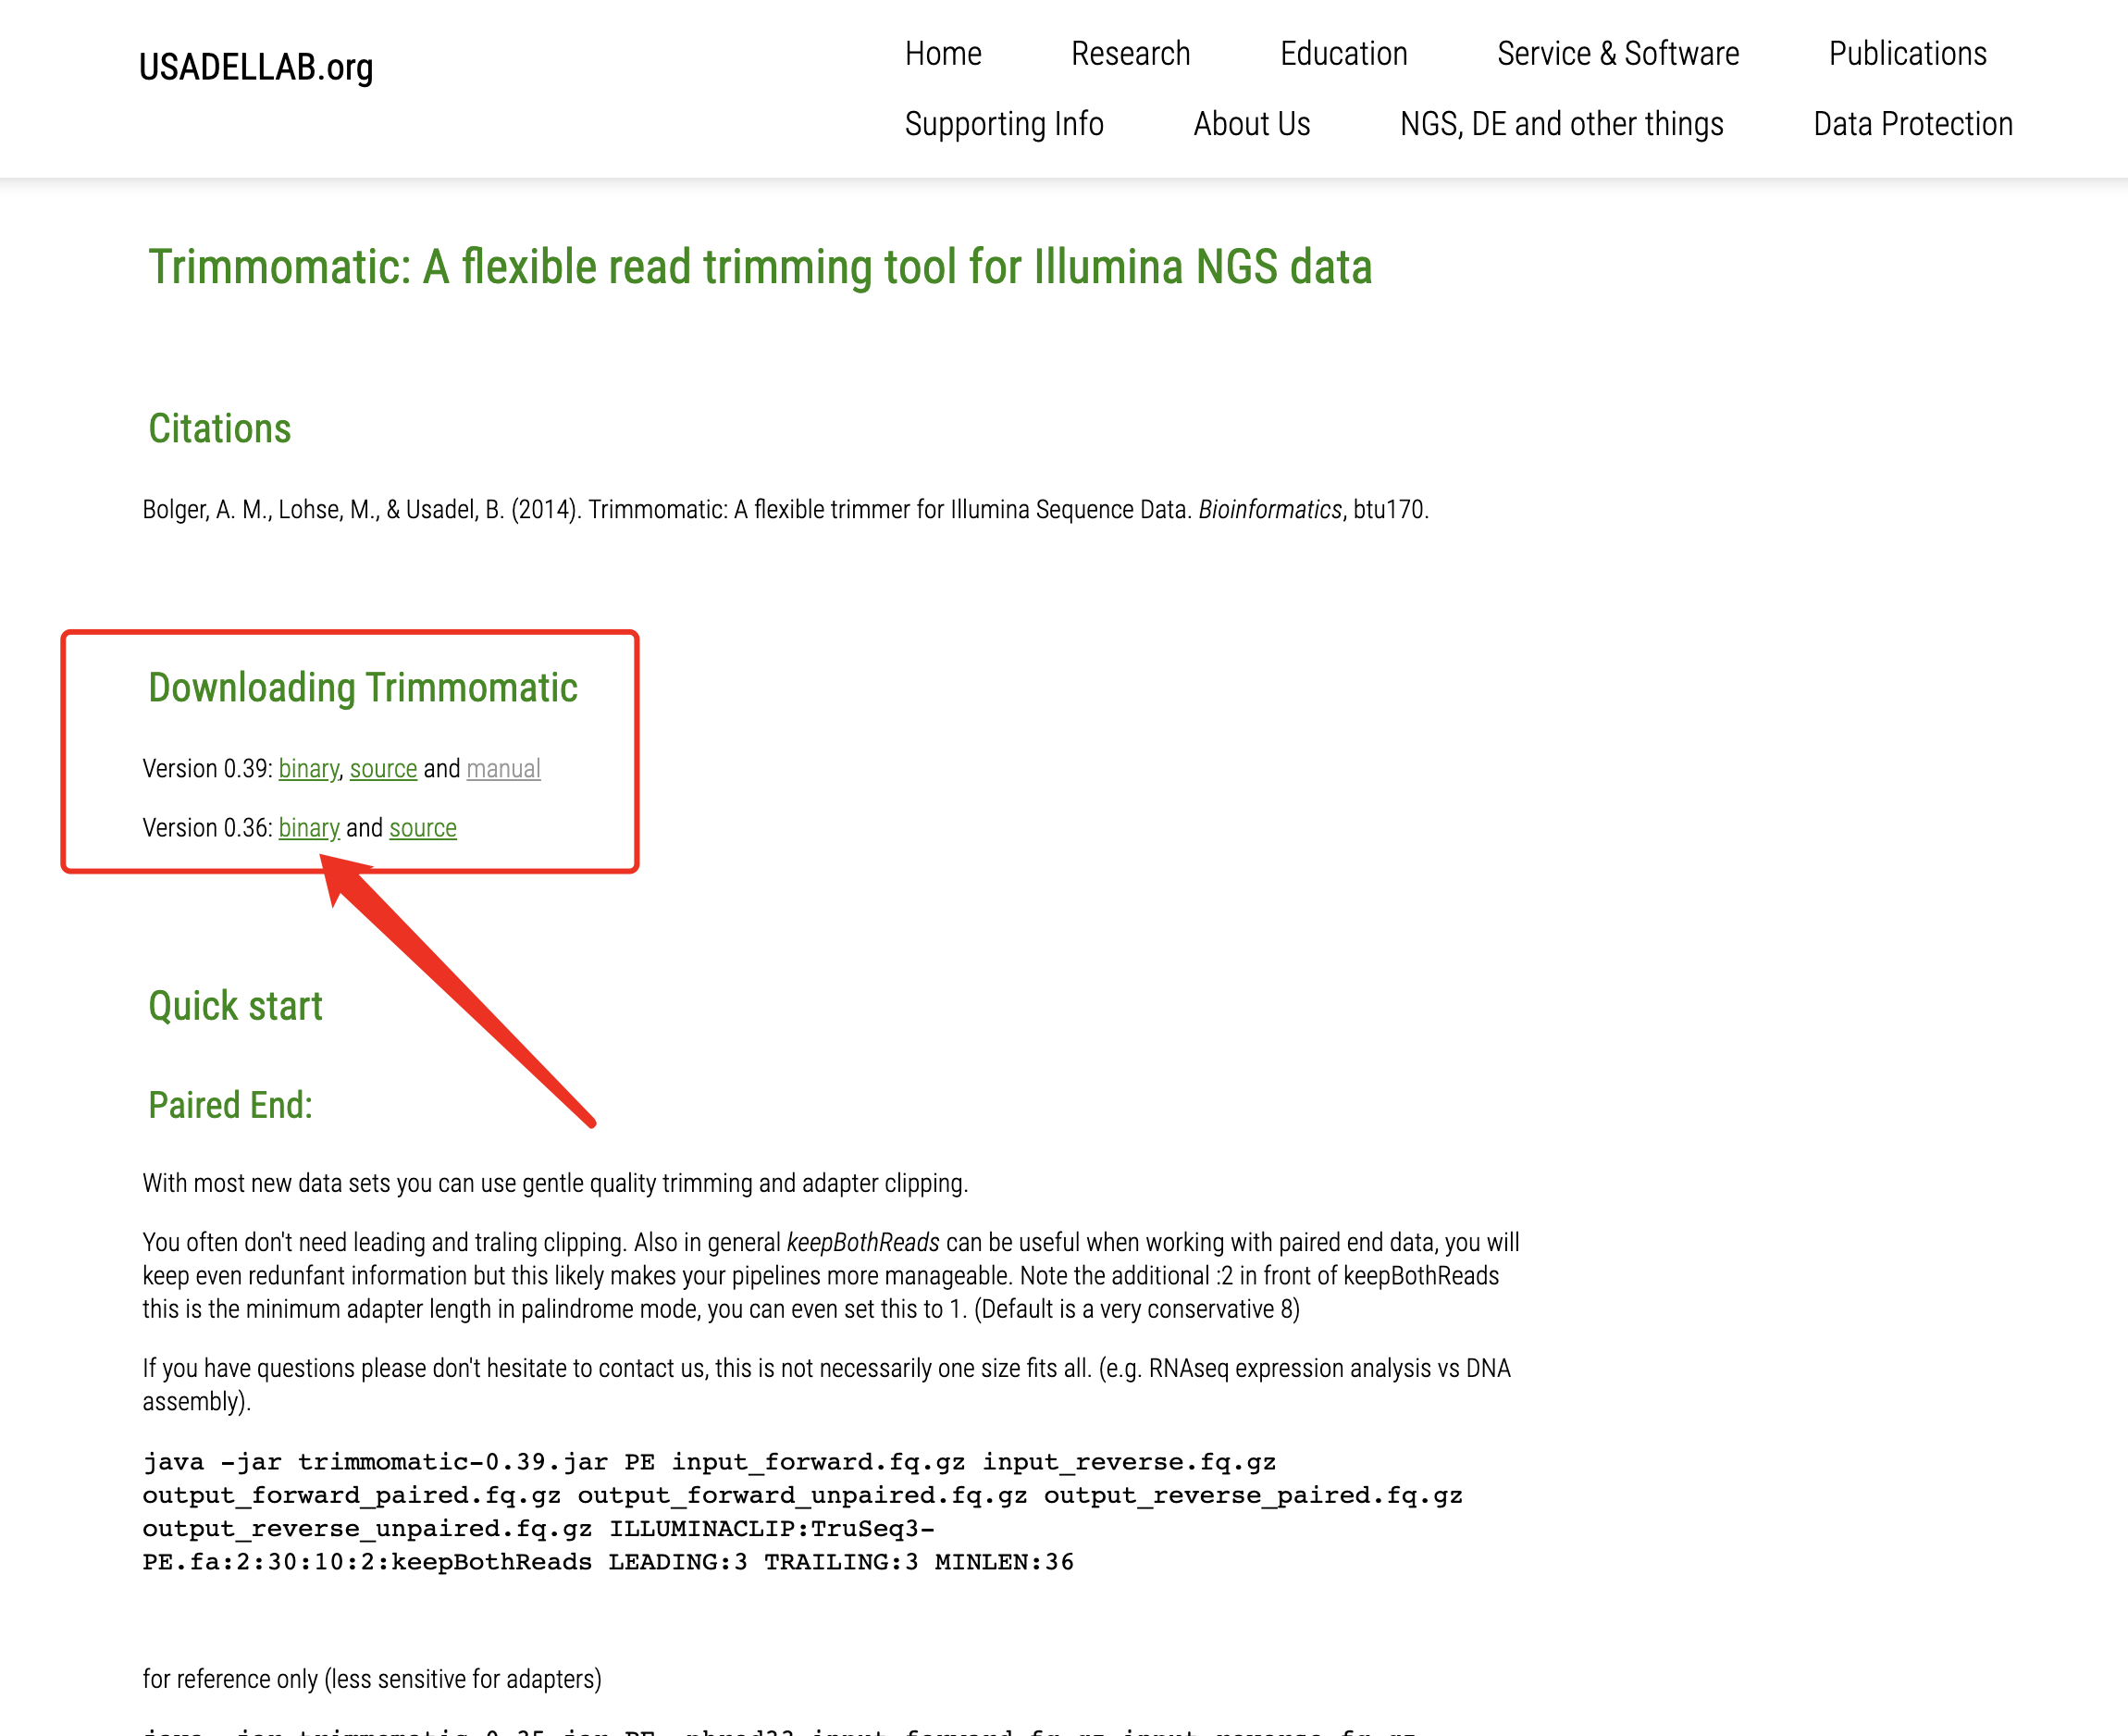
Task: Click the manual link for Version 0.39
Action: click(x=503, y=769)
